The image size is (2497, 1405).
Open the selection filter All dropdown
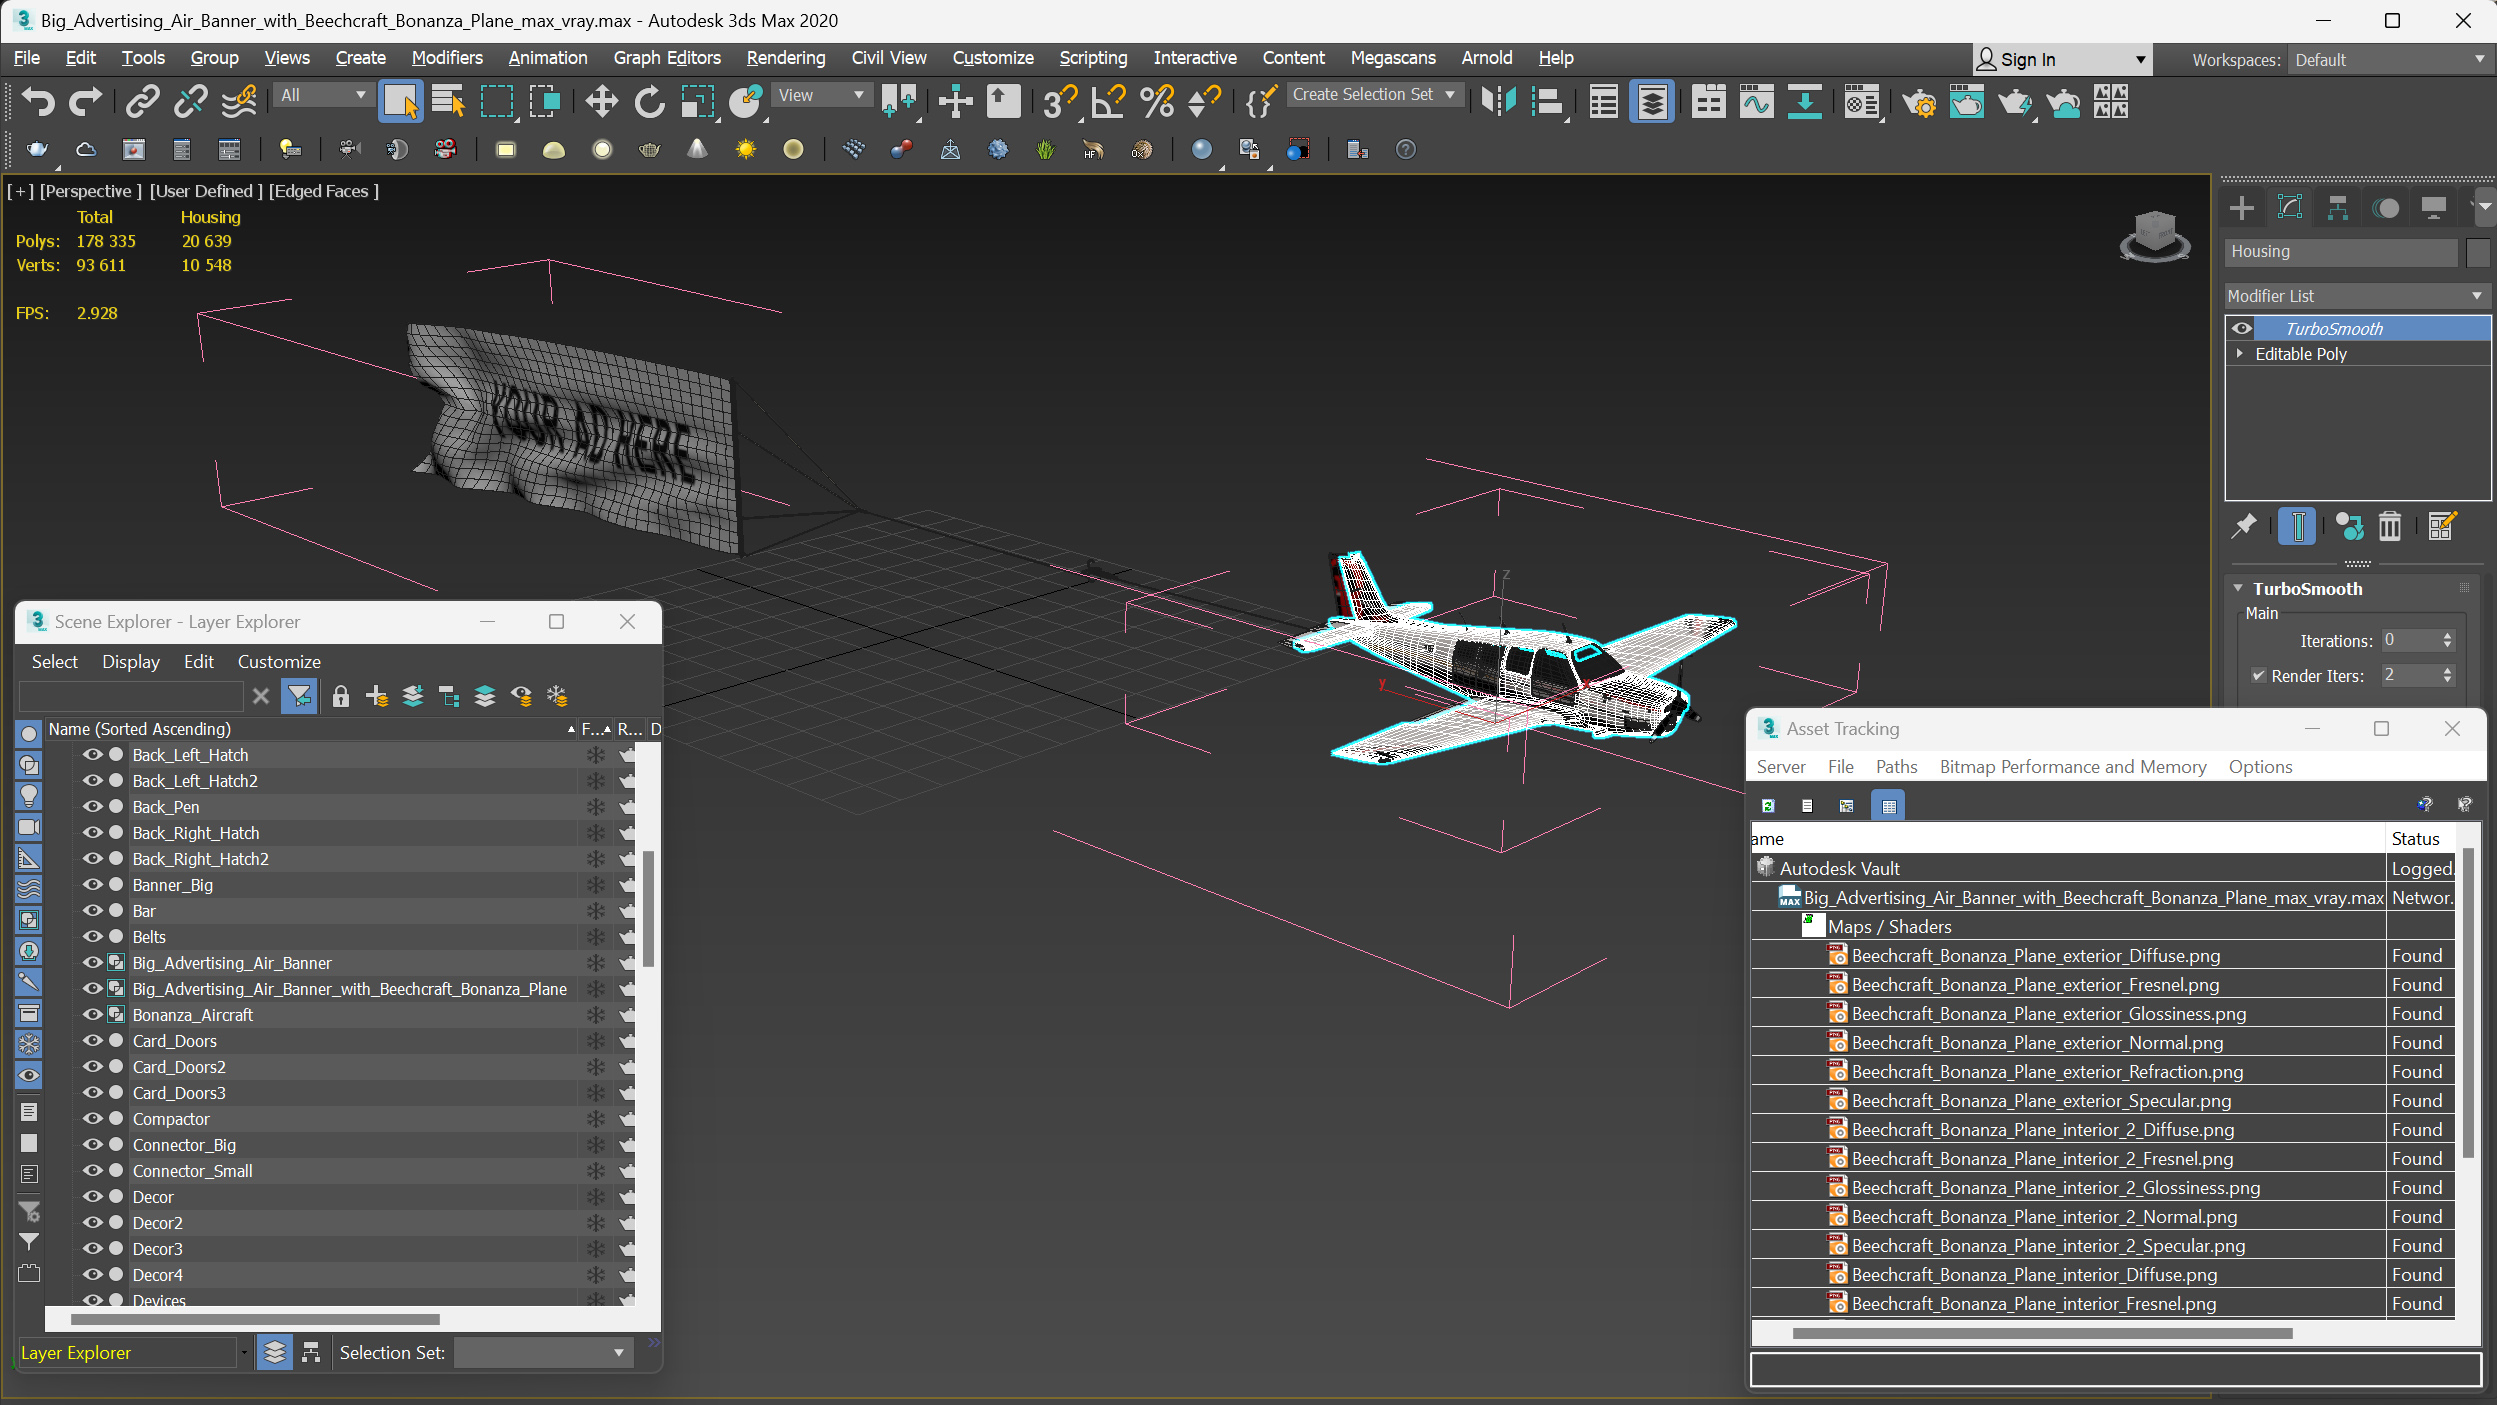click(323, 95)
